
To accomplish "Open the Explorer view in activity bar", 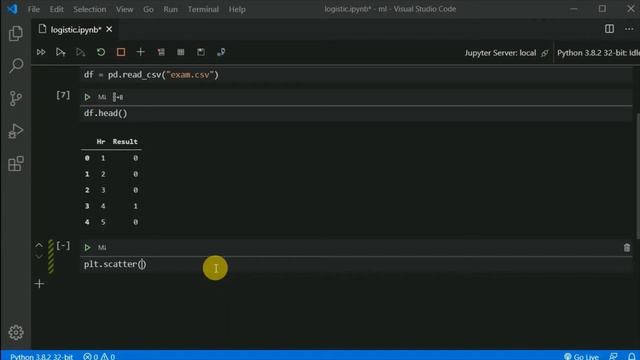I will click(16, 33).
